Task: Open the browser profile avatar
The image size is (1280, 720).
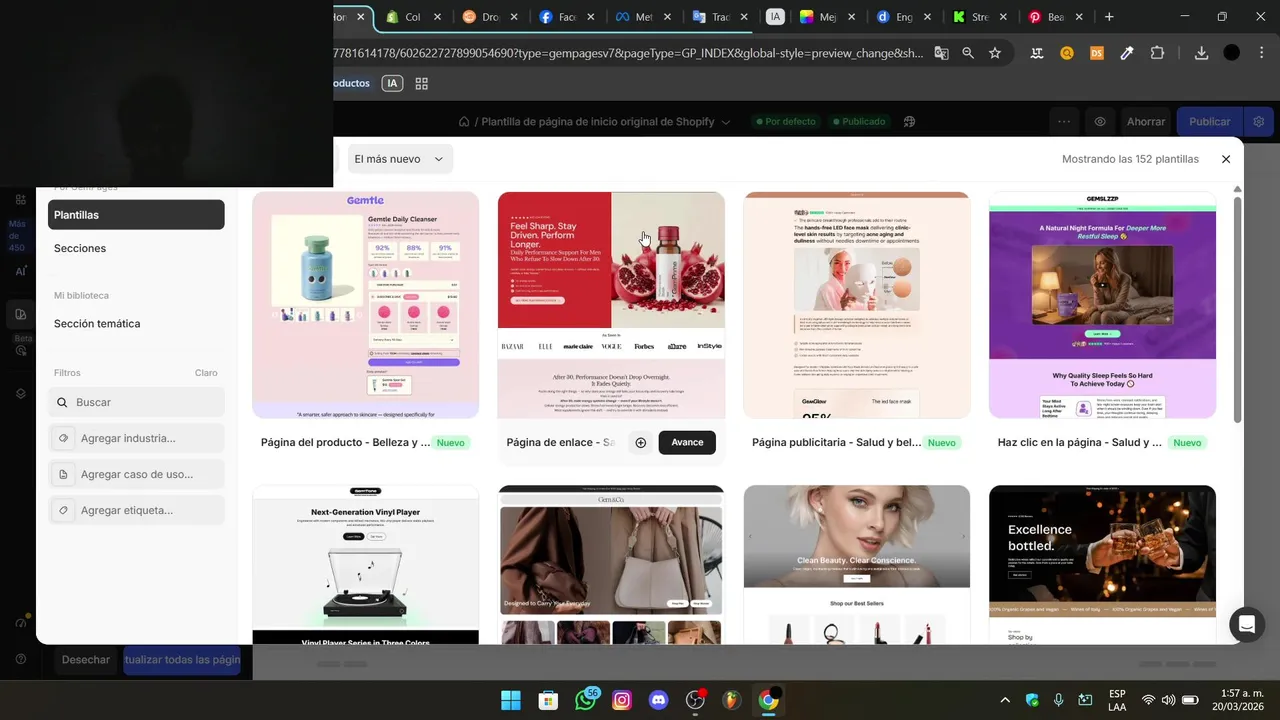Action: point(1232,53)
